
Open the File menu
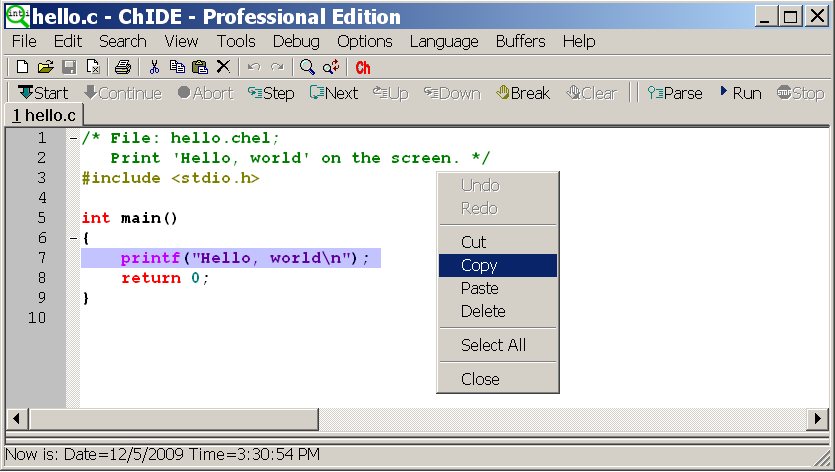[x=24, y=42]
